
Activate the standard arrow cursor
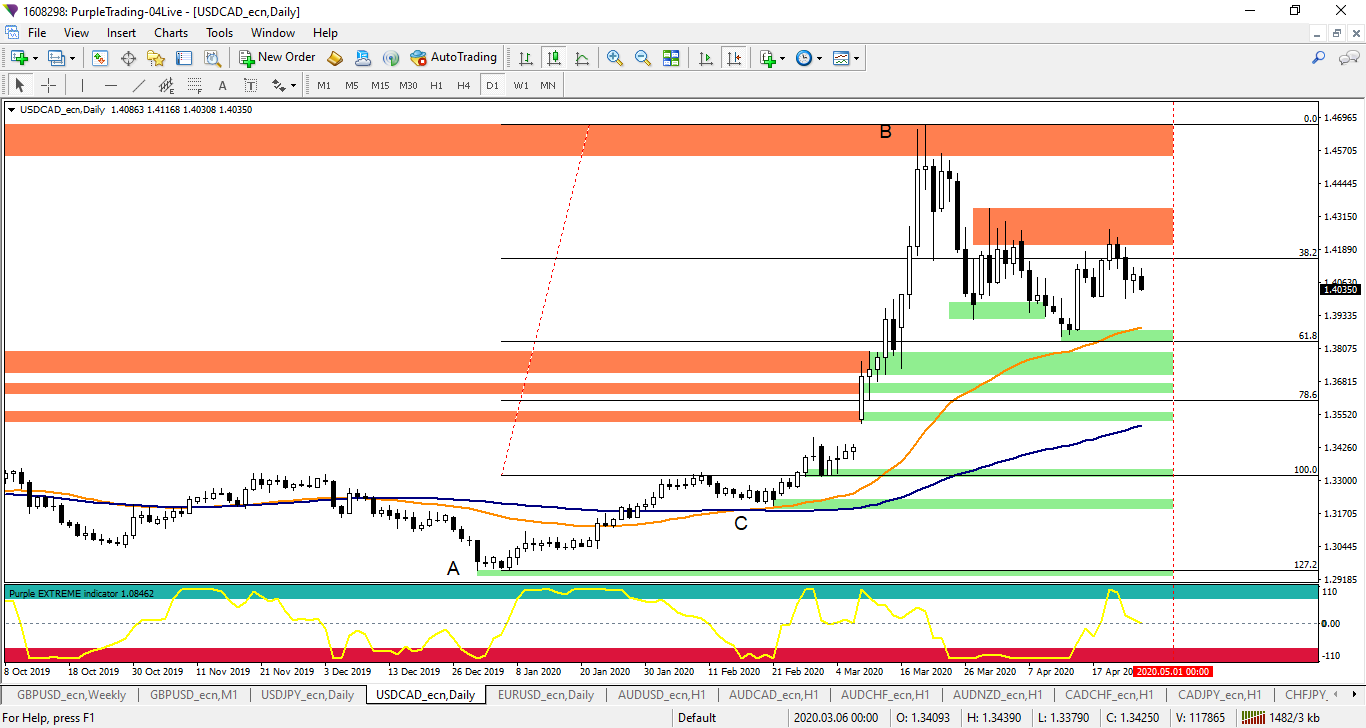point(19,85)
